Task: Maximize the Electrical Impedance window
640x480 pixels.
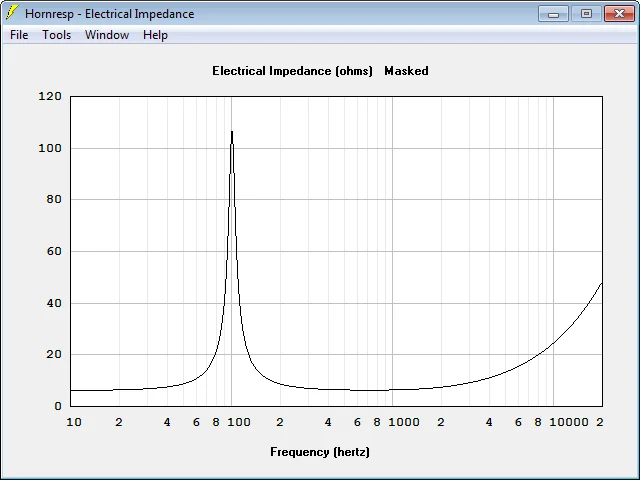Action: pyautogui.click(x=586, y=14)
